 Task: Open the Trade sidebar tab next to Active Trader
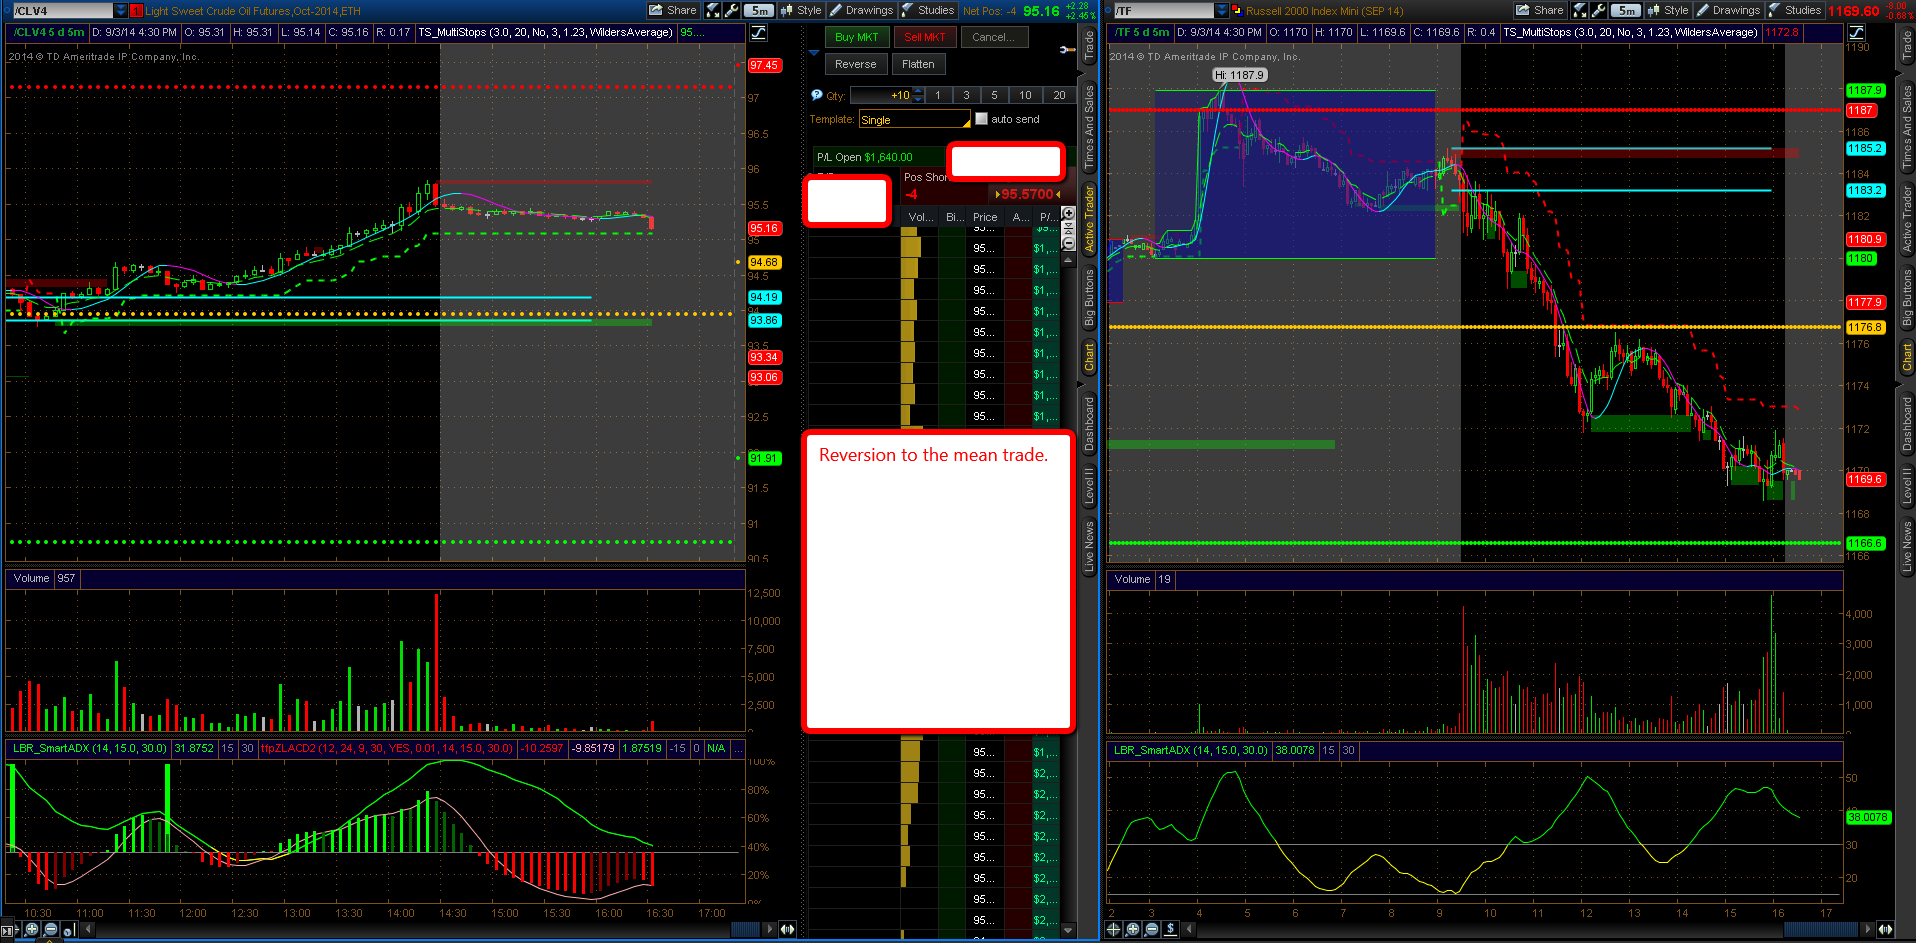coord(1089,46)
